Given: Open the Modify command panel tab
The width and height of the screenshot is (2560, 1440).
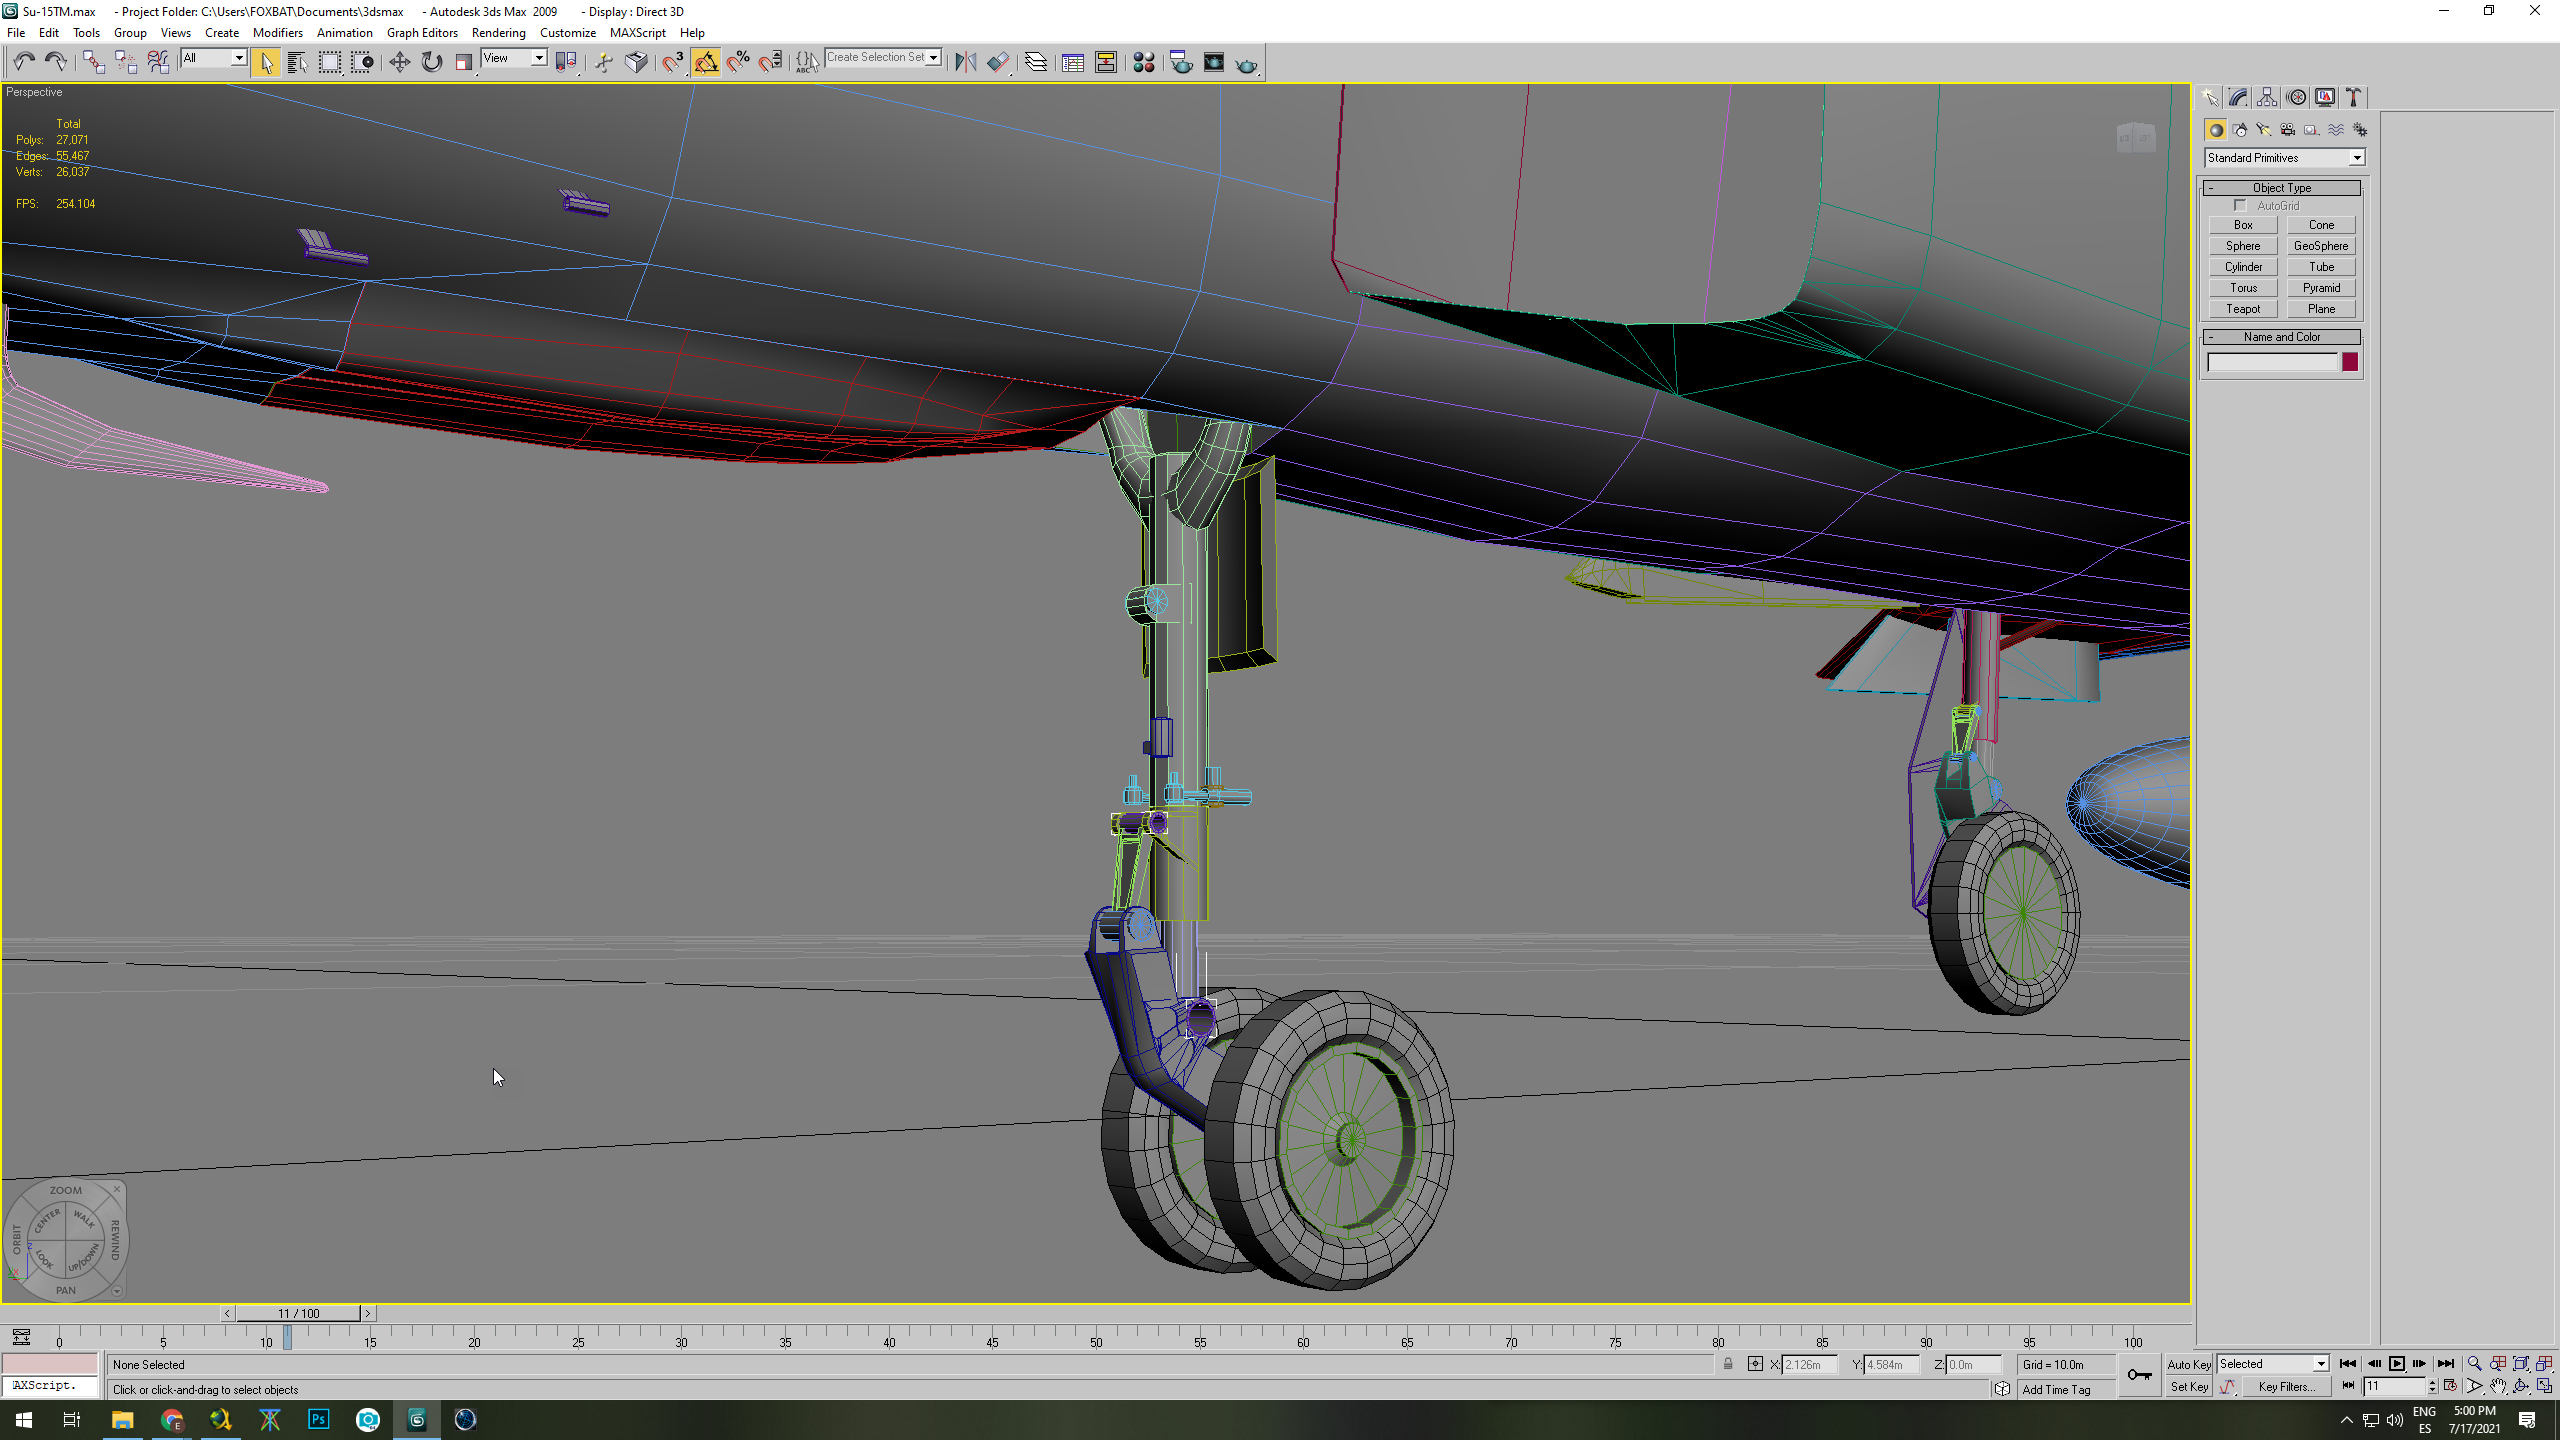Looking at the screenshot, I should pyautogui.click(x=2239, y=97).
